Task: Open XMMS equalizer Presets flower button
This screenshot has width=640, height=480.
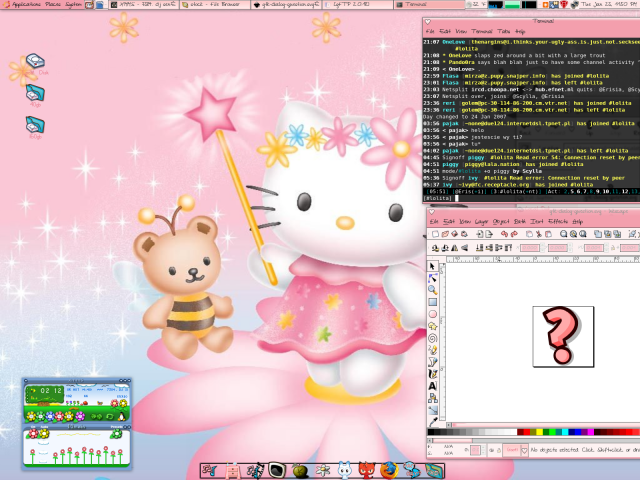Action: point(116,433)
